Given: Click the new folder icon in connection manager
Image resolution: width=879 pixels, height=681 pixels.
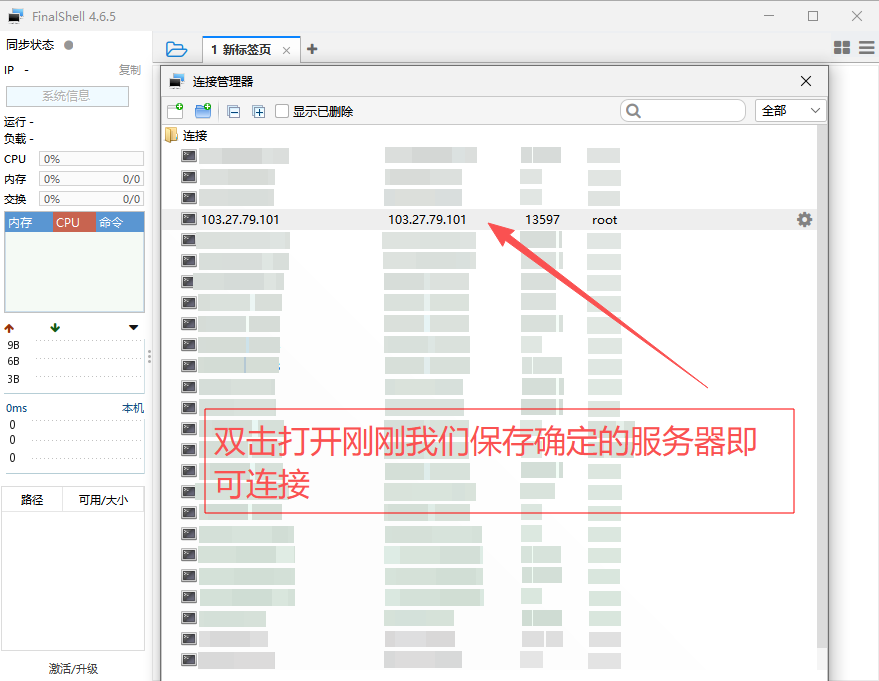Looking at the screenshot, I should (x=203, y=111).
